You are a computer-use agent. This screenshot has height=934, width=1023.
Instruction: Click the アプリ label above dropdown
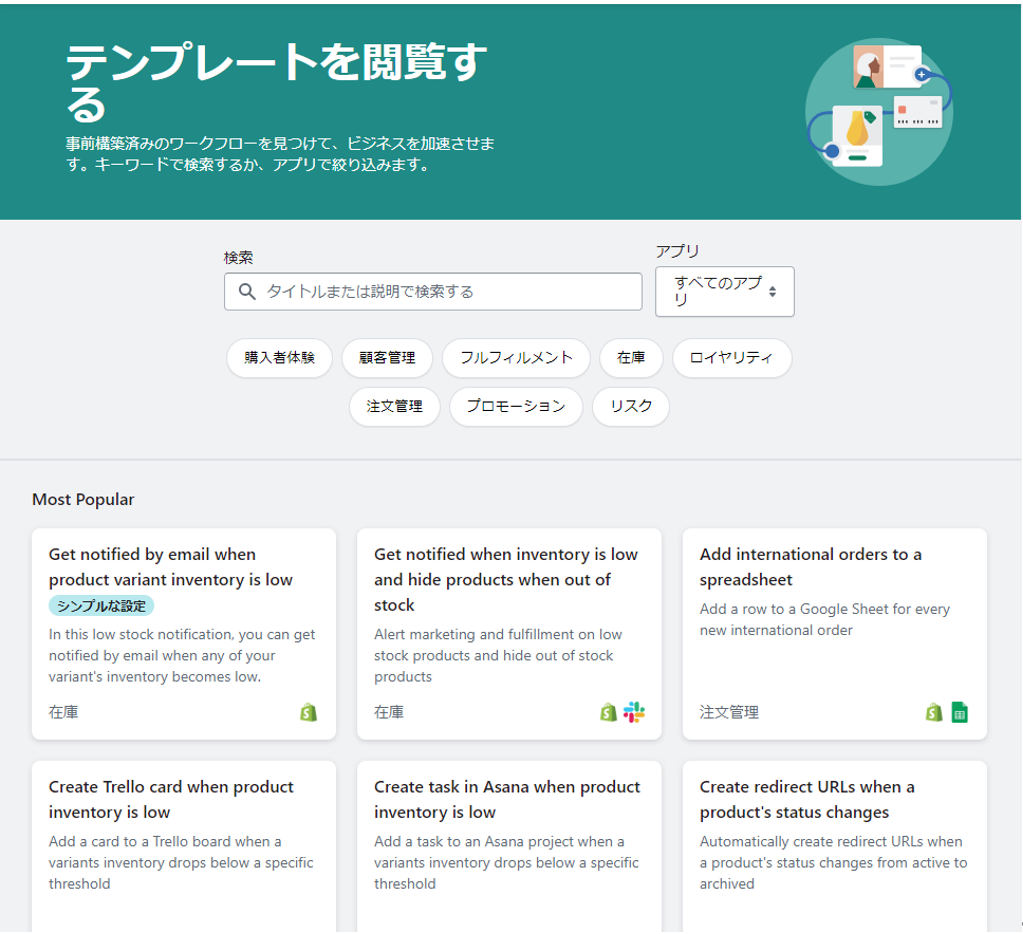tap(677, 251)
